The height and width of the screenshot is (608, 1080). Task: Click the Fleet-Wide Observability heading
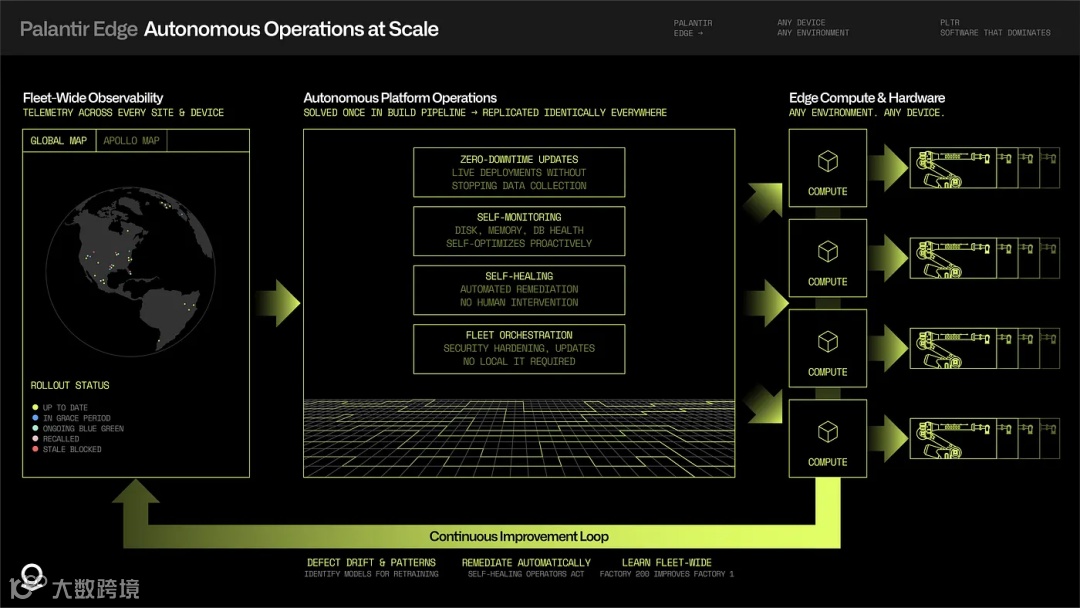point(93,98)
